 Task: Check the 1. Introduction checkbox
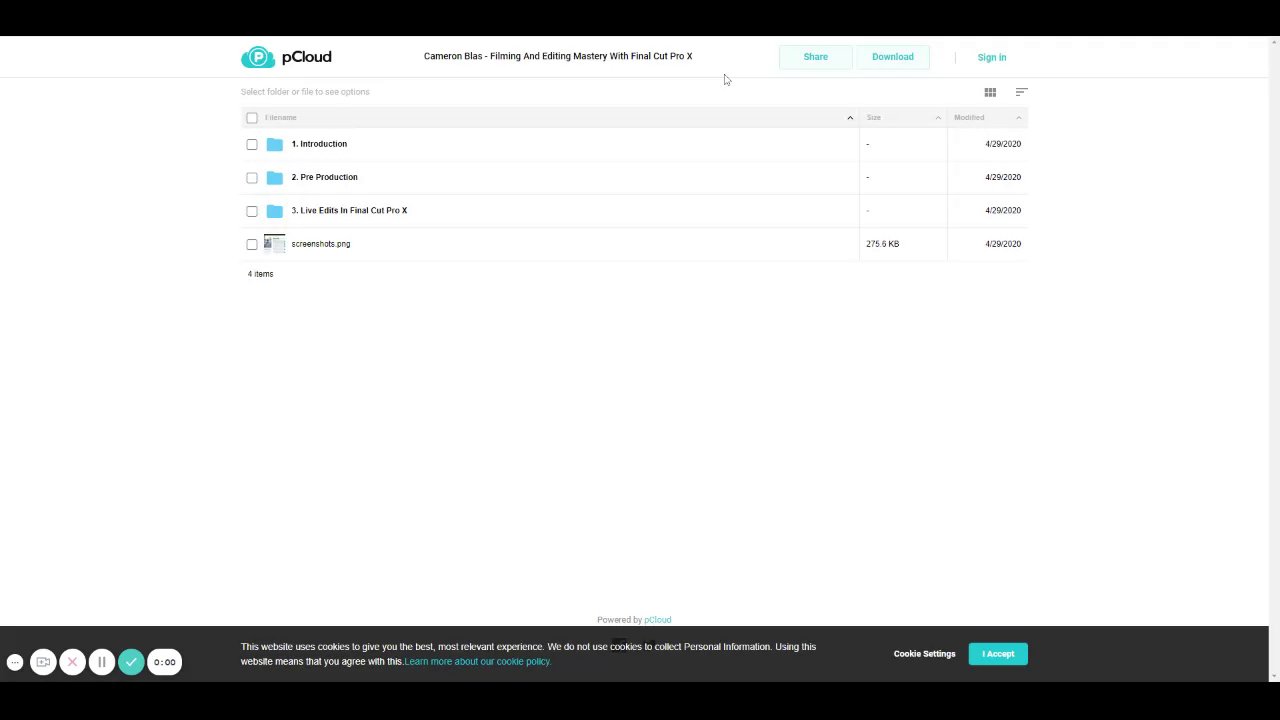click(x=252, y=144)
